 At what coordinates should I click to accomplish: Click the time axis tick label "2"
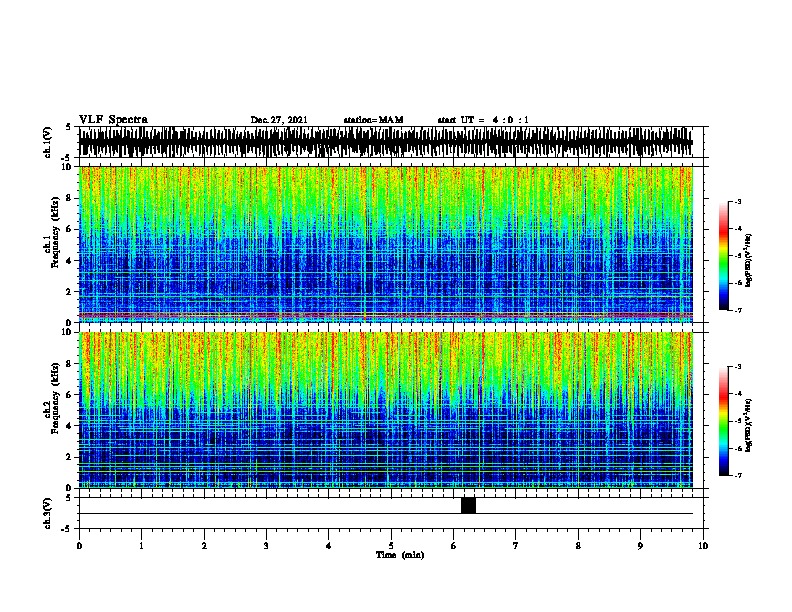coord(204,545)
